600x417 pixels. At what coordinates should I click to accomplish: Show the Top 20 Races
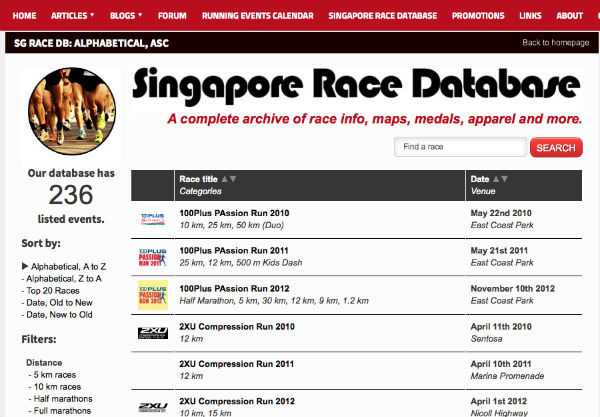click(53, 291)
